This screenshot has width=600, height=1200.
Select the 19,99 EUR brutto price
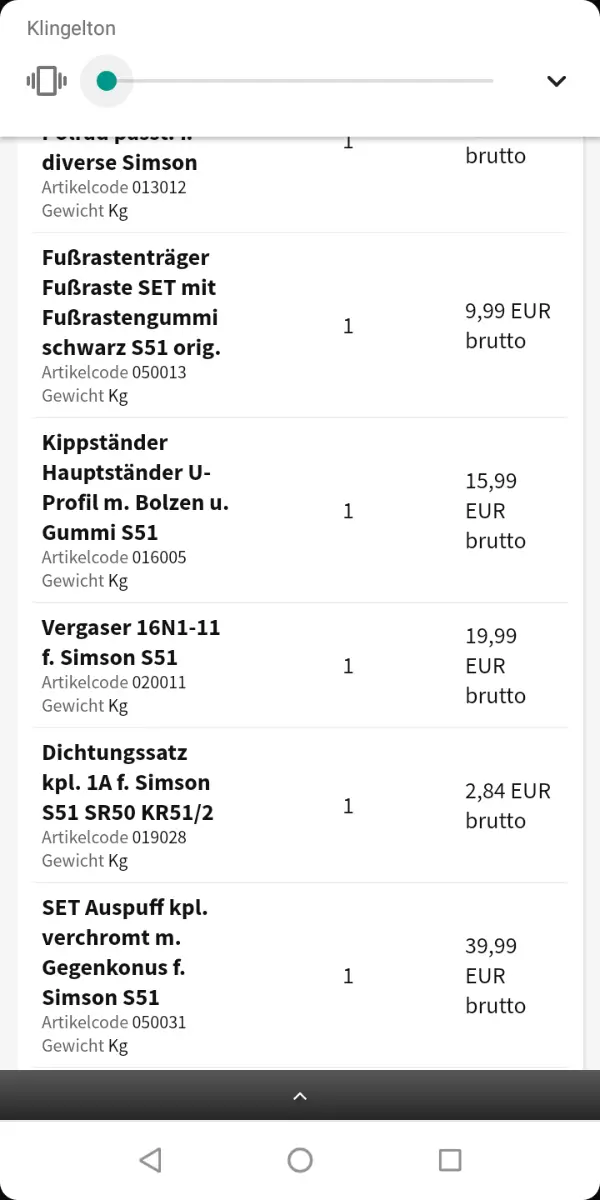495,666
